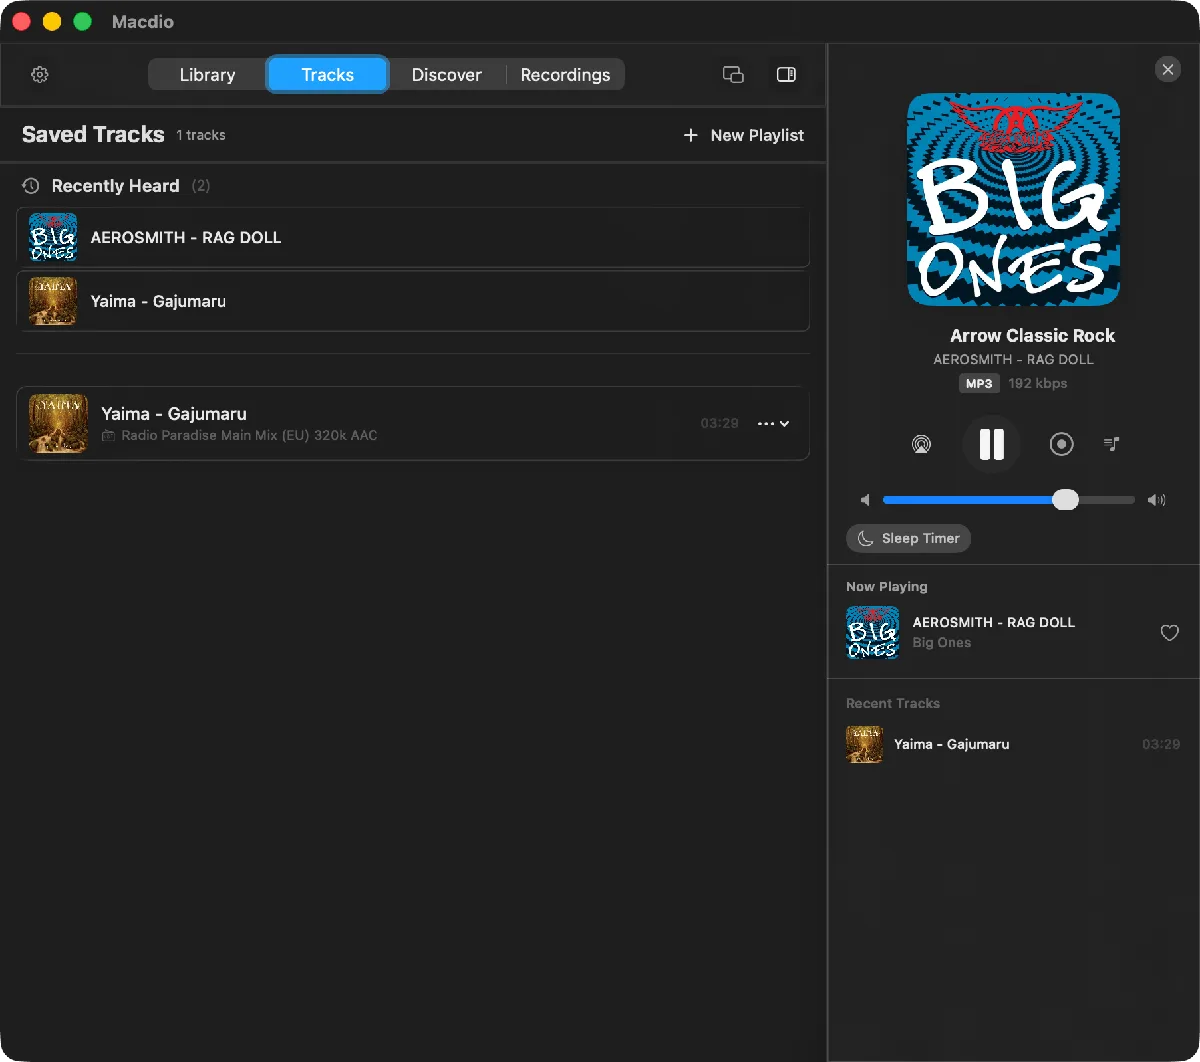Create a New Playlist
Image resolution: width=1200 pixels, height=1062 pixels.
pos(743,135)
